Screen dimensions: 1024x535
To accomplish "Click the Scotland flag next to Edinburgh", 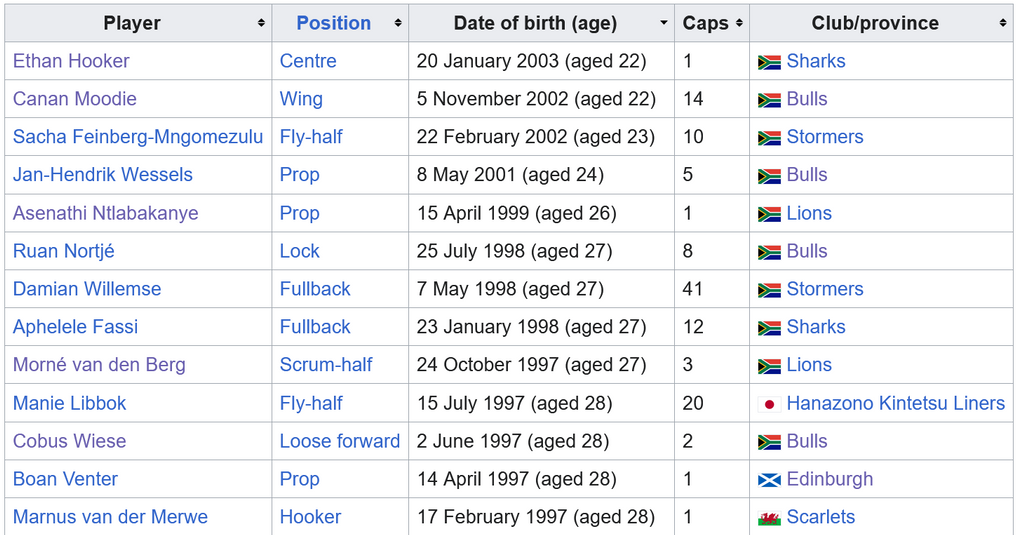I will [769, 480].
